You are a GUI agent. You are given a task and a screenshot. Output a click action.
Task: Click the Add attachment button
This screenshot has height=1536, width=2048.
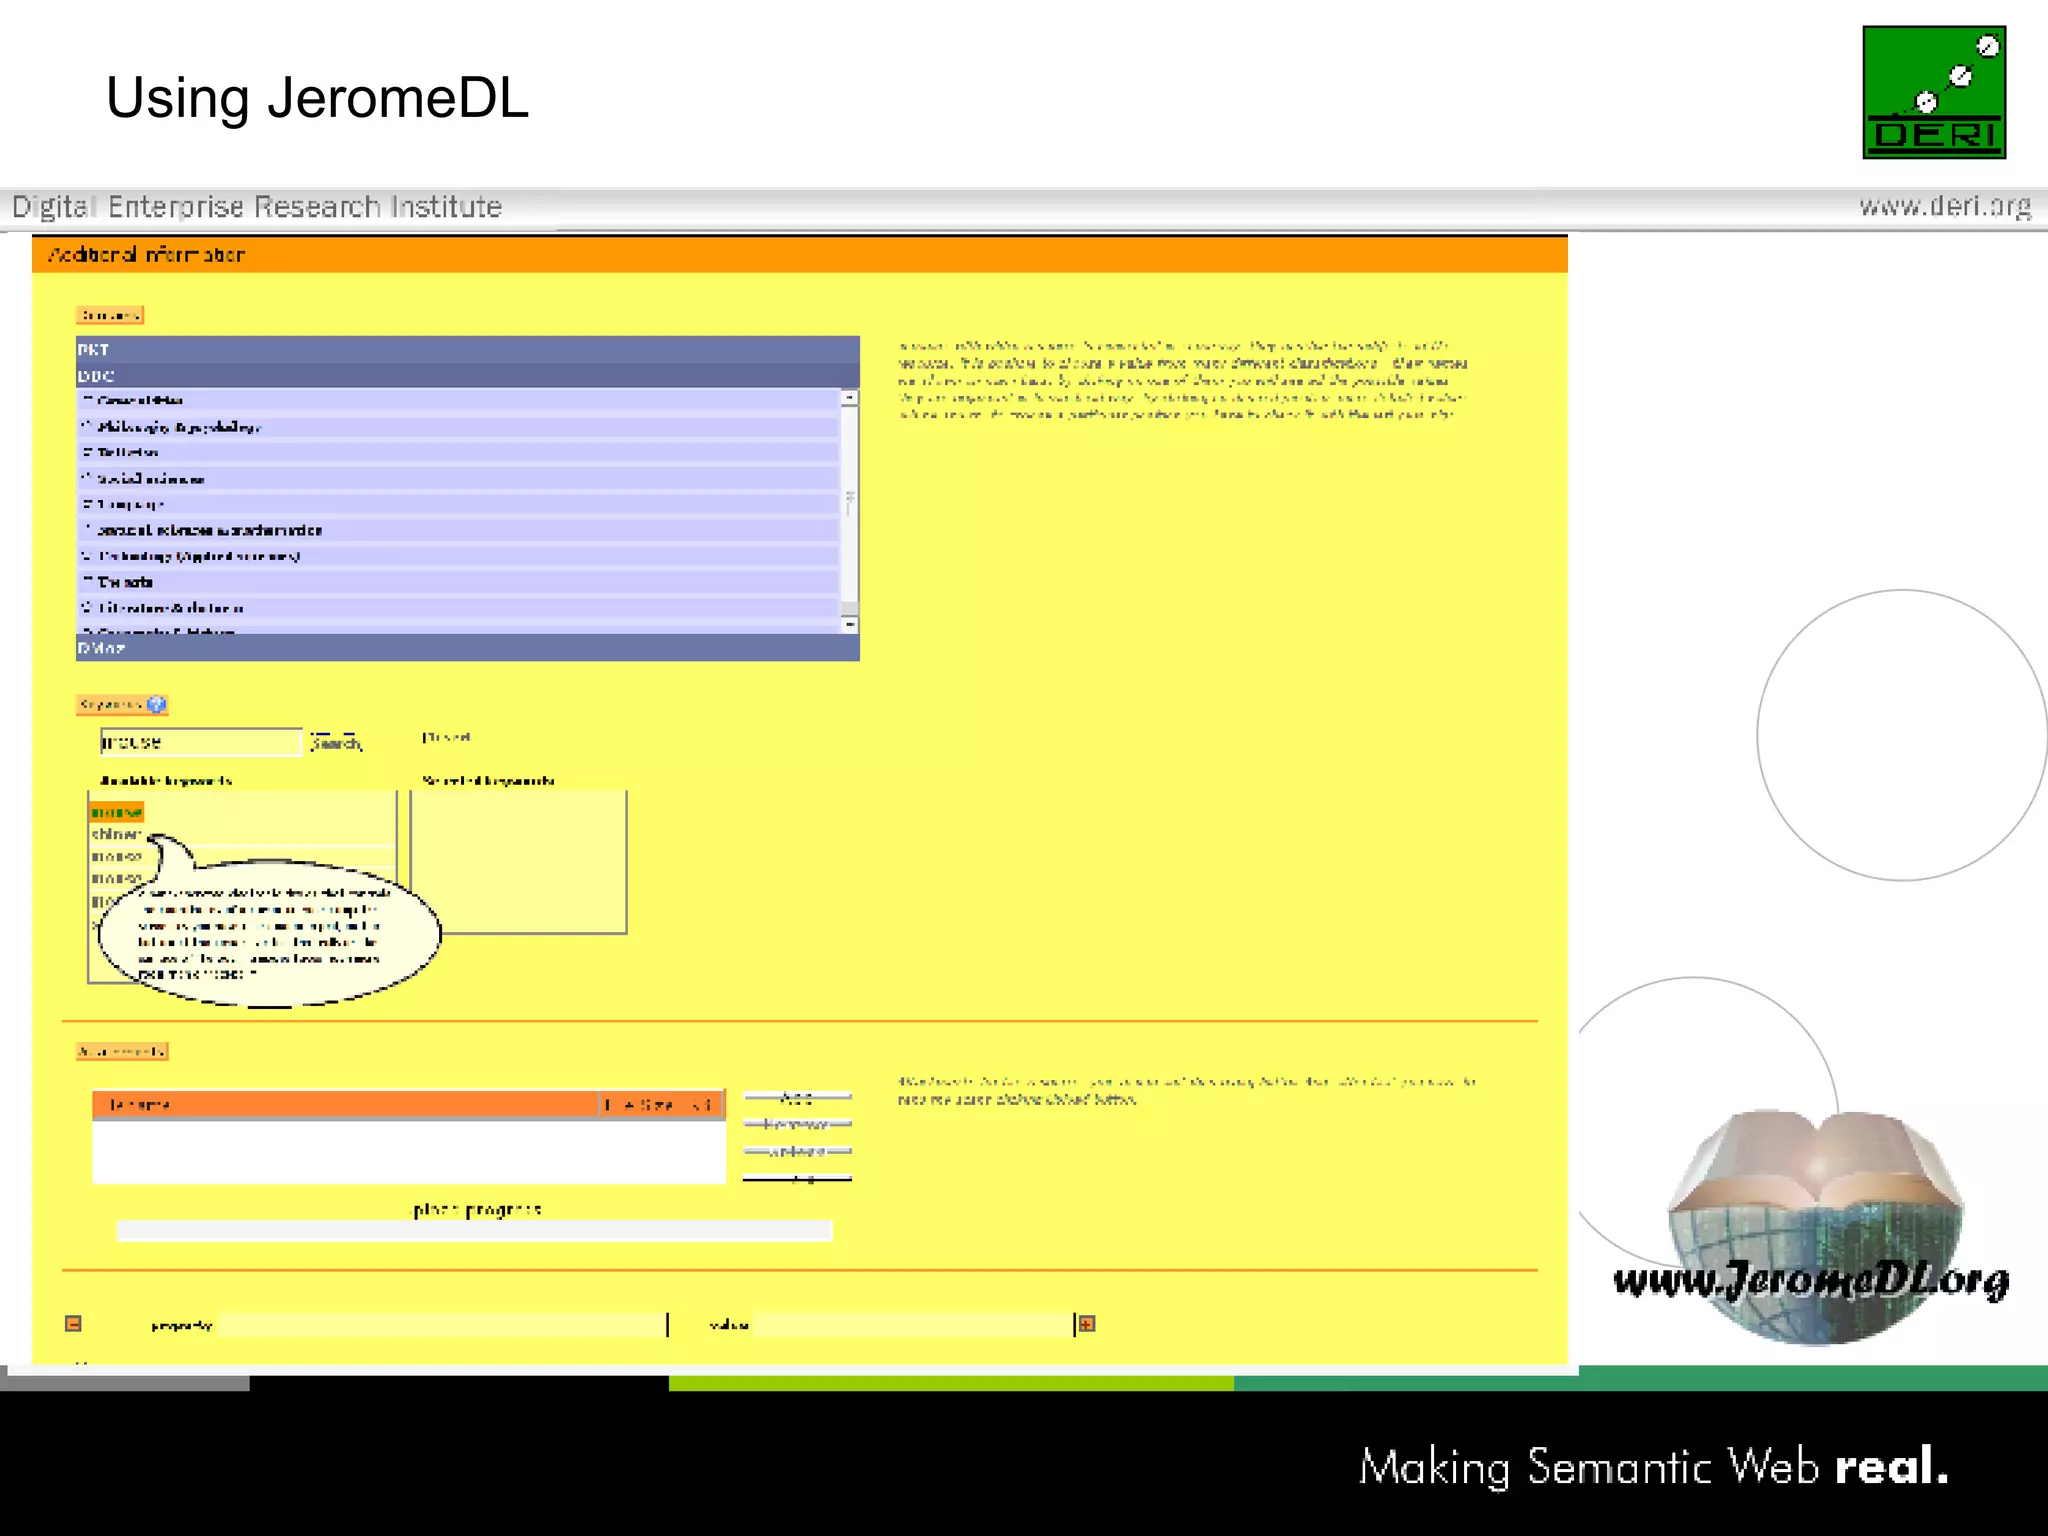click(x=797, y=1098)
